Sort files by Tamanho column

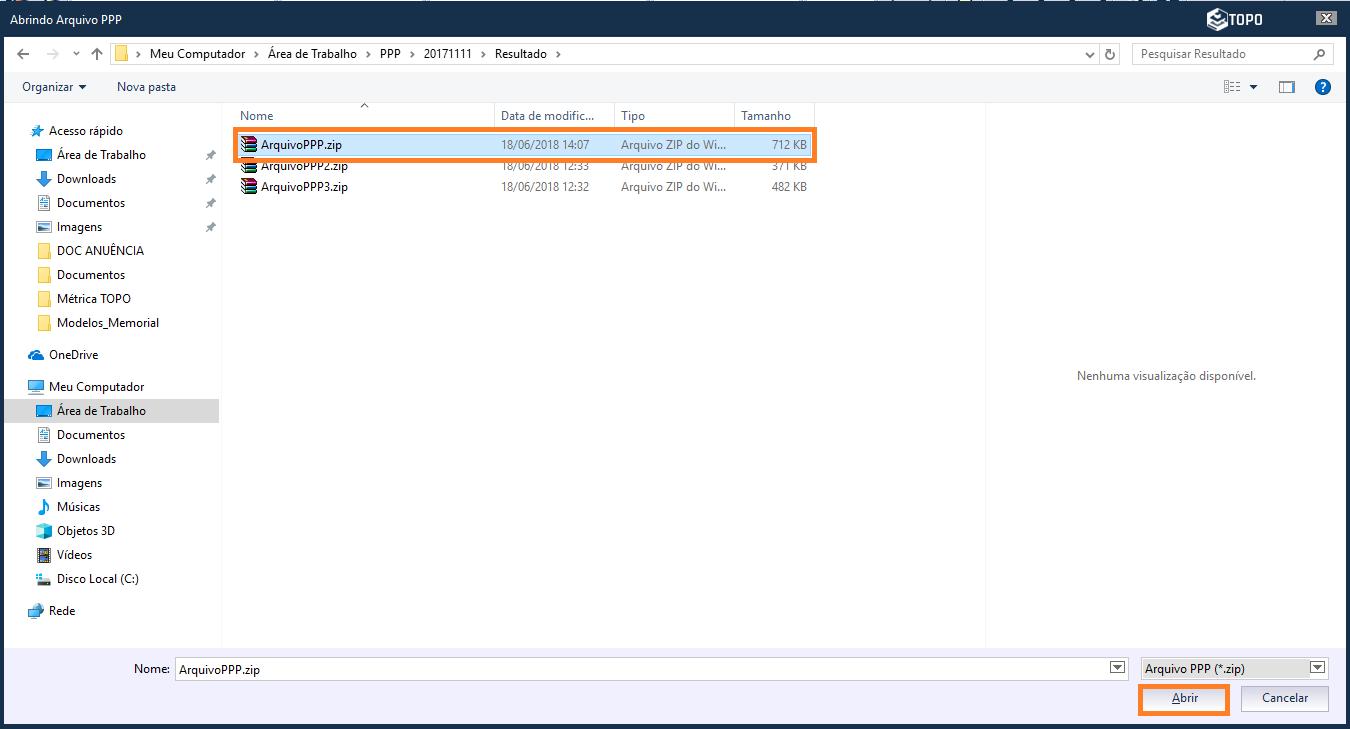click(766, 116)
